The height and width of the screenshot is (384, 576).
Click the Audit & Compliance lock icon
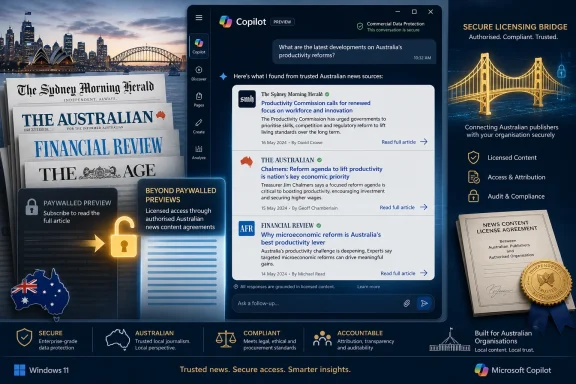[x=474, y=196]
